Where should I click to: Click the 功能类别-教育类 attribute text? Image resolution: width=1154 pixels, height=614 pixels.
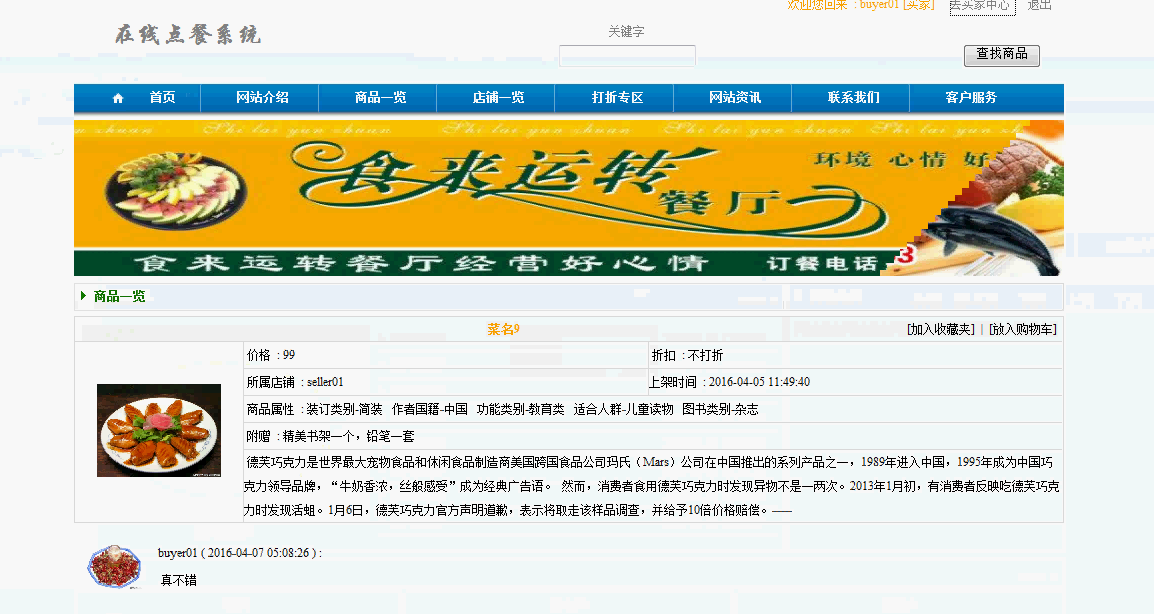pyautogui.click(x=520, y=409)
